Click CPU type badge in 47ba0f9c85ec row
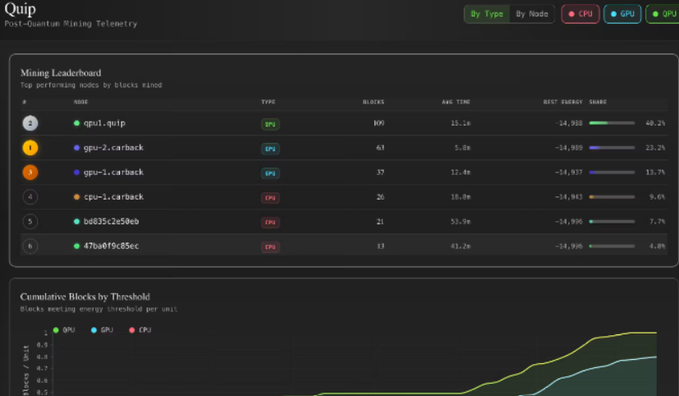Viewport: 679px width, 396px height. click(x=270, y=247)
